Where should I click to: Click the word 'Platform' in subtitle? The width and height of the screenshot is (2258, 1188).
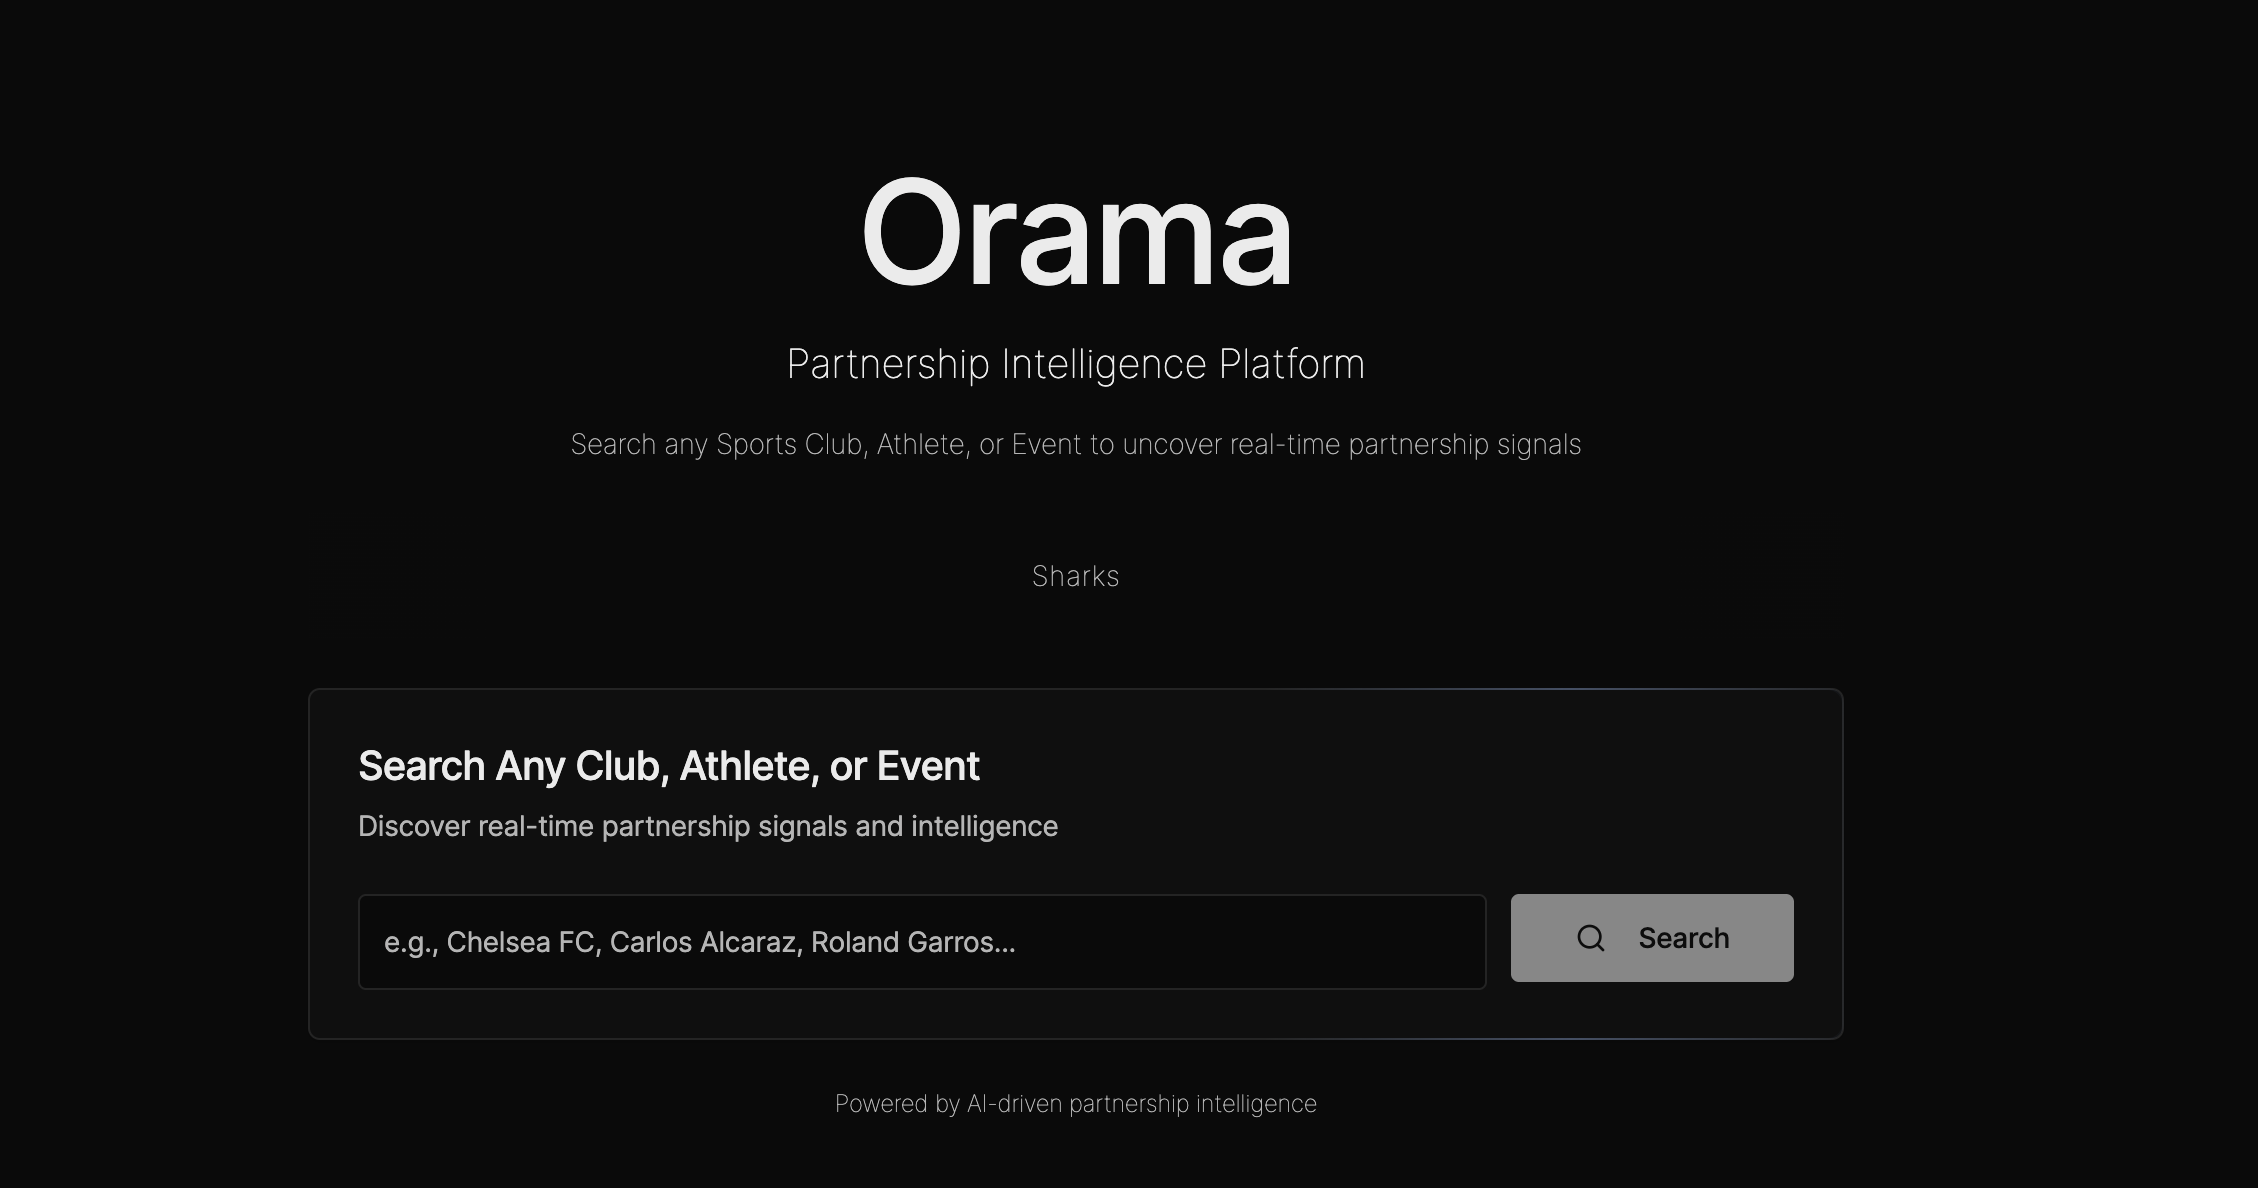tap(1291, 364)
